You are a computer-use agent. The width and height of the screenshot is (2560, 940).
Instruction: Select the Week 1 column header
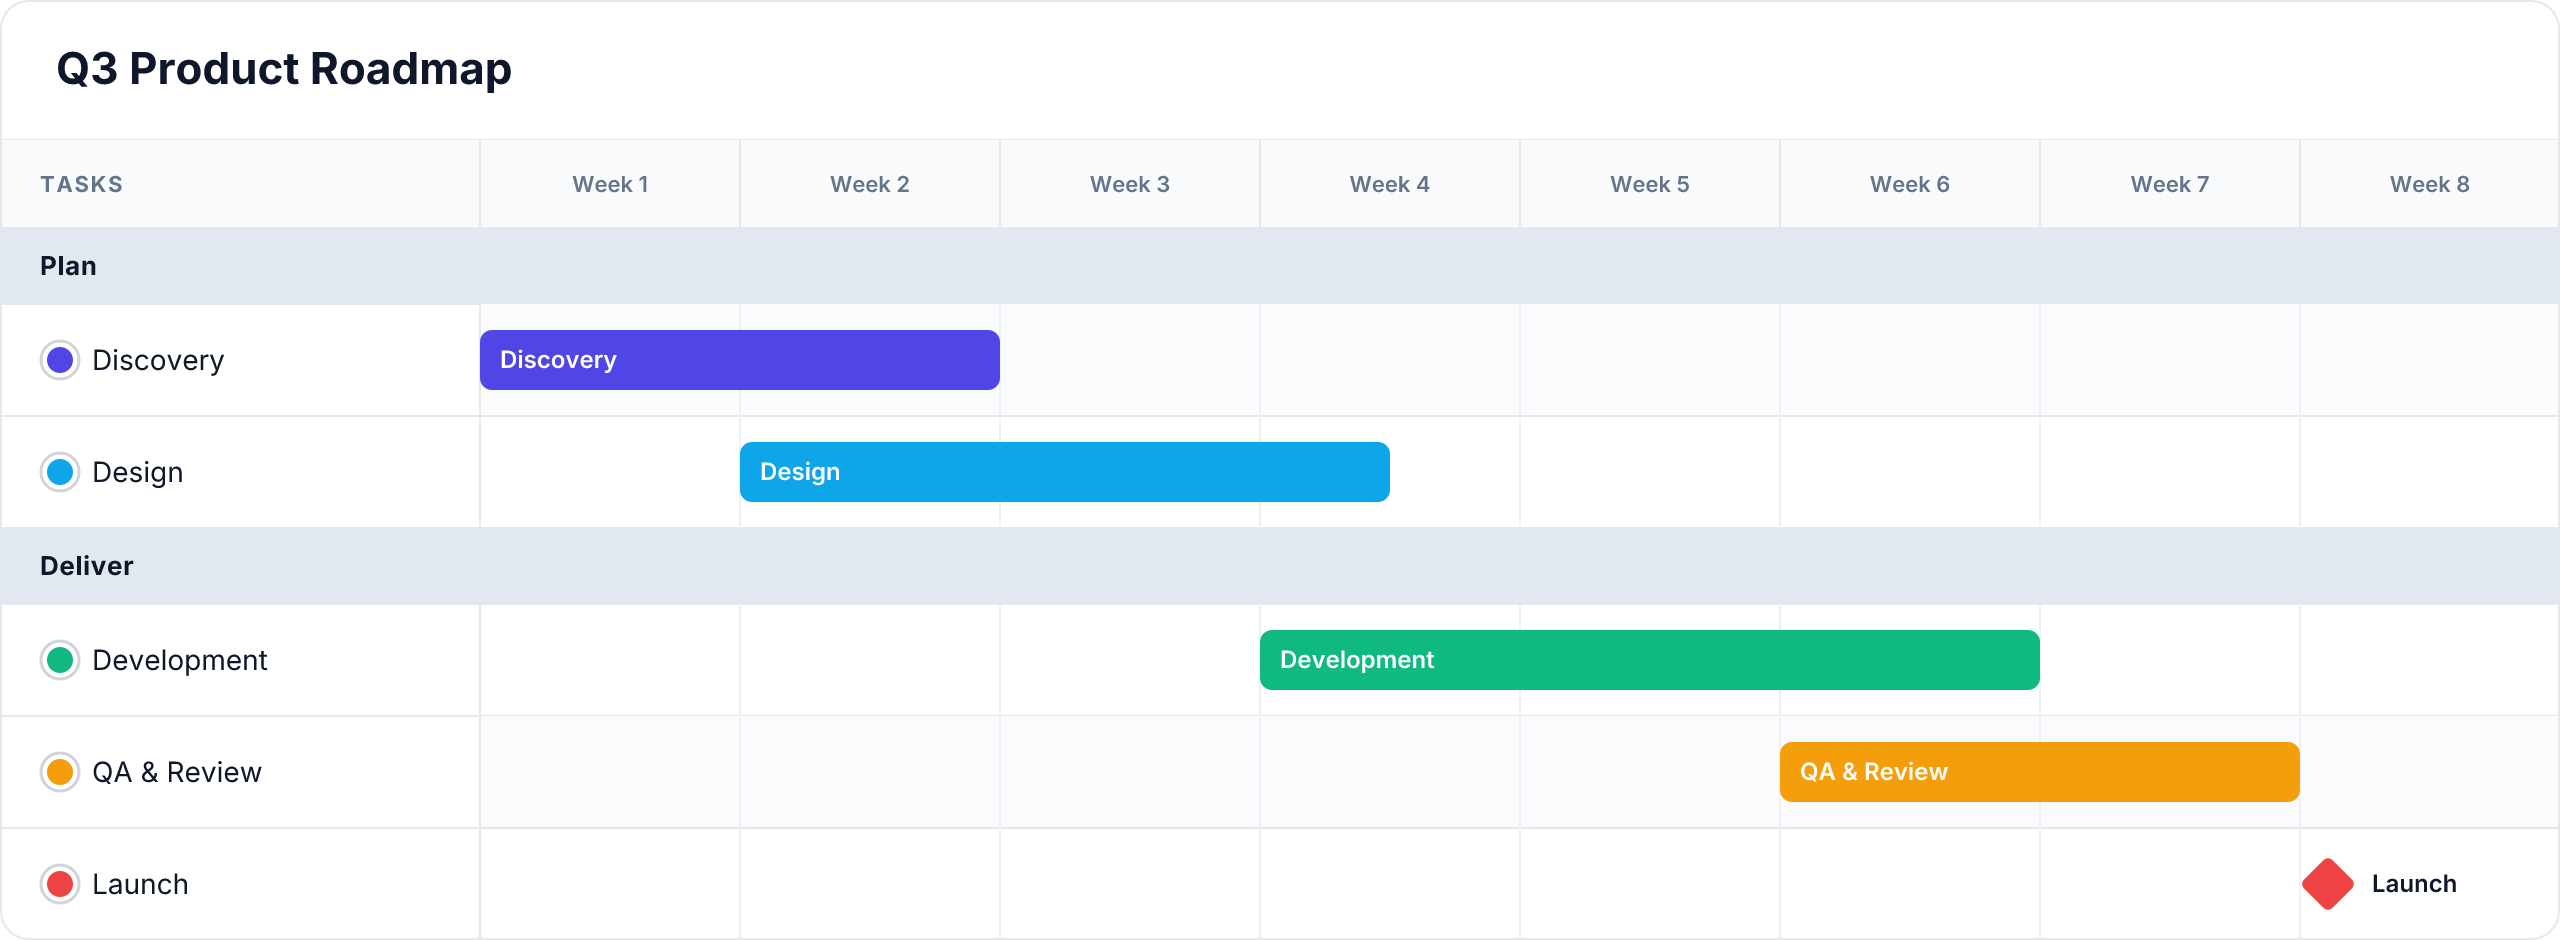(x=610, y=184)
